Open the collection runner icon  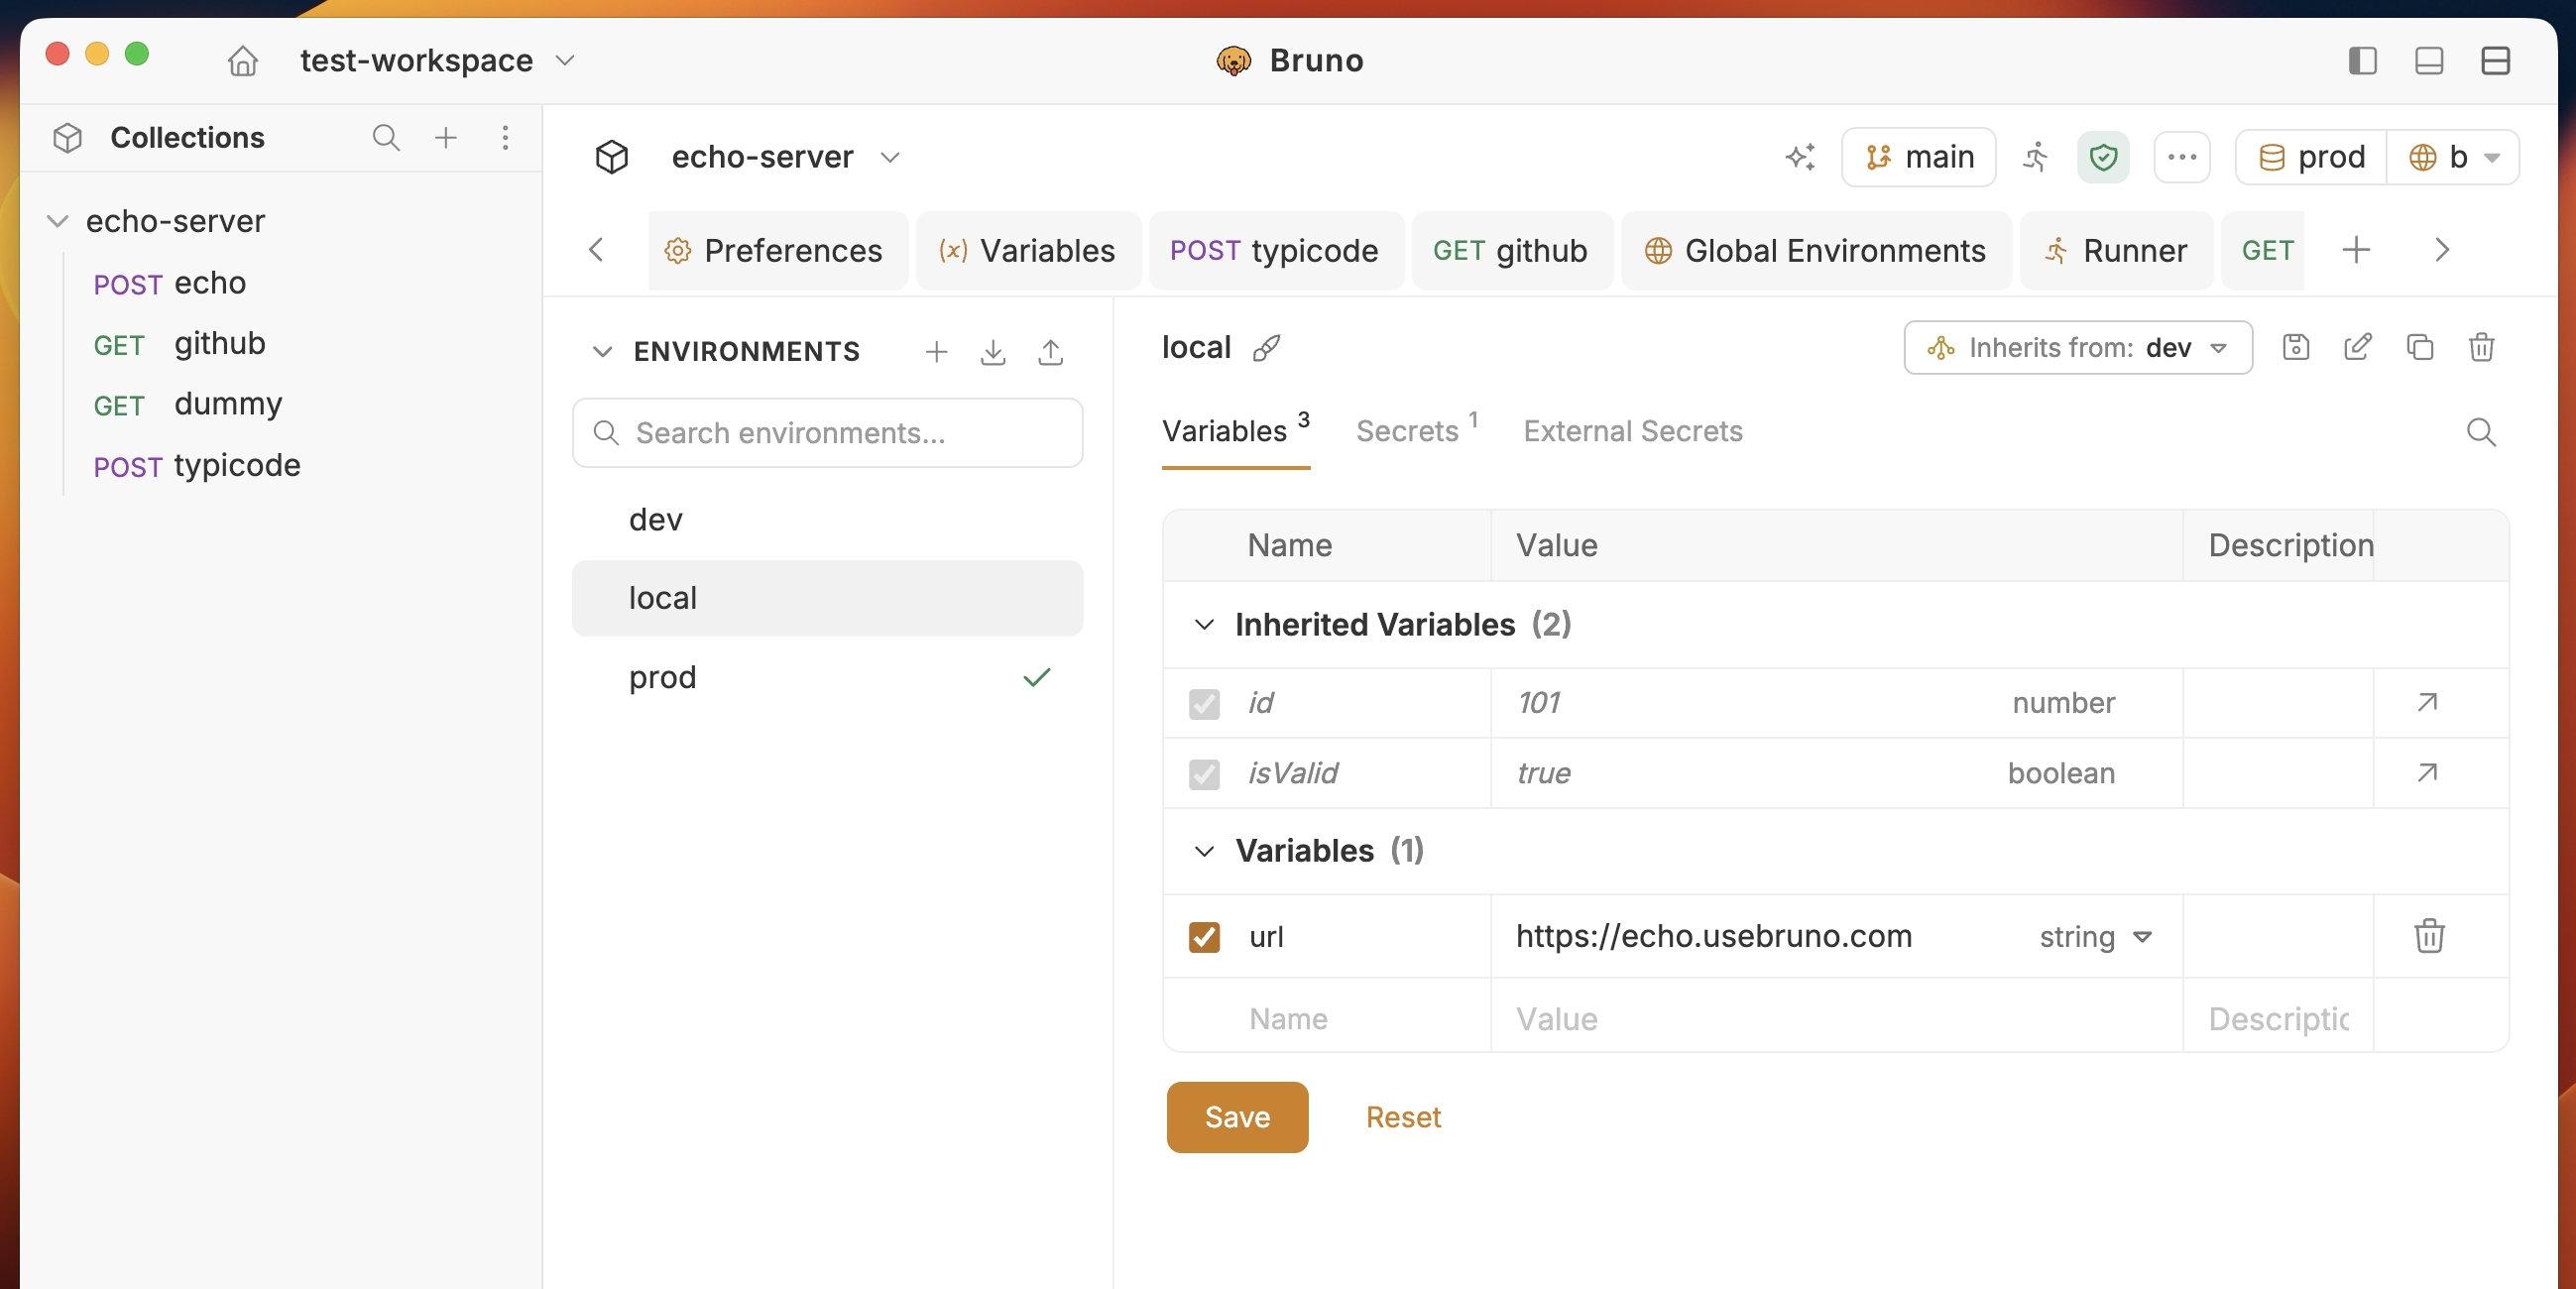[2035, 157]
